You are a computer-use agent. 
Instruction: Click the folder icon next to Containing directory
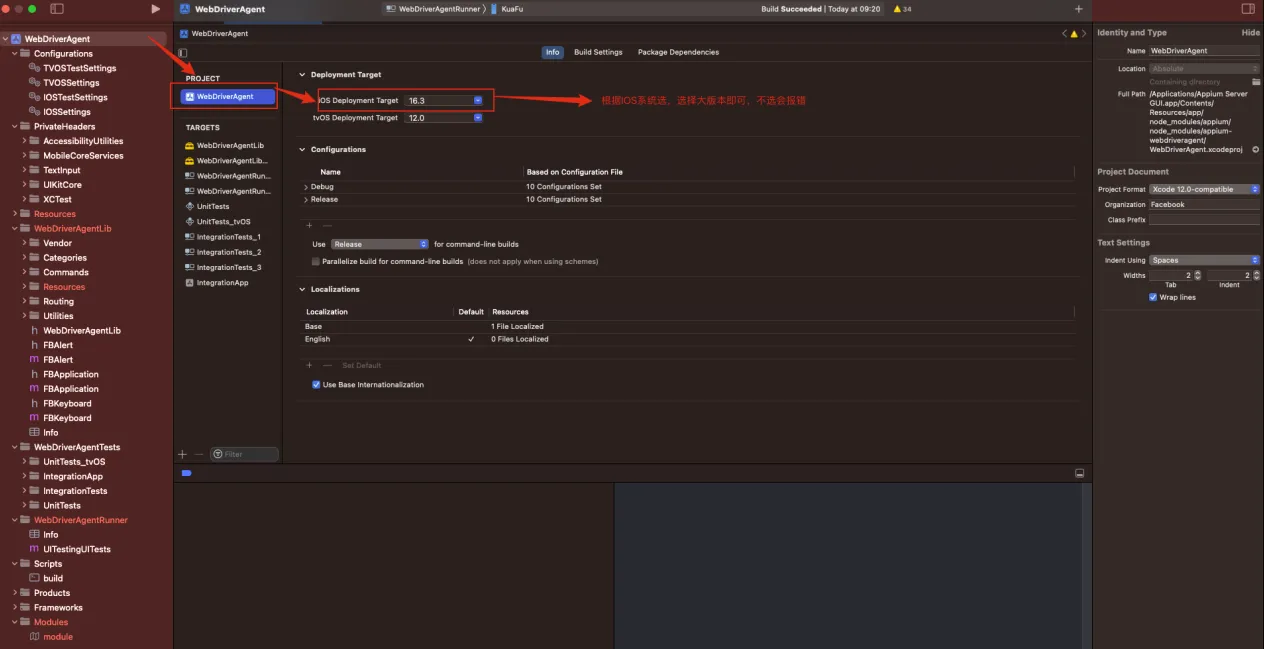[x=1255, y=82]
